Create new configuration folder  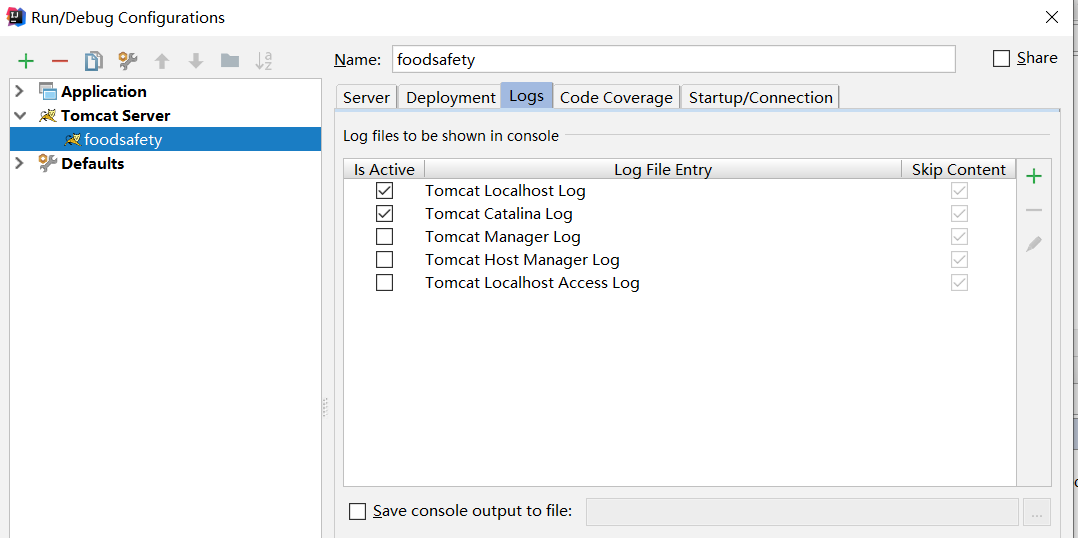pyautogui.click(x=230, y=61)
